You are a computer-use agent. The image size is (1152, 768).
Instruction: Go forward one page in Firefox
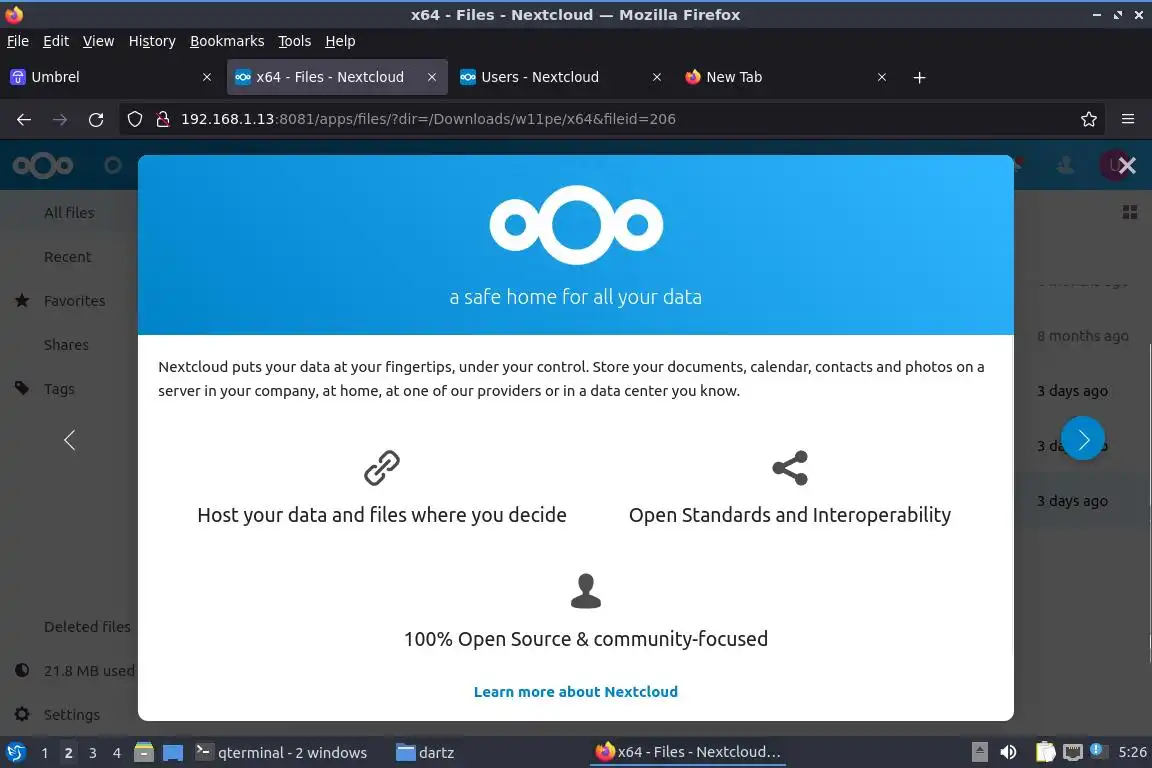click(60, 119)
